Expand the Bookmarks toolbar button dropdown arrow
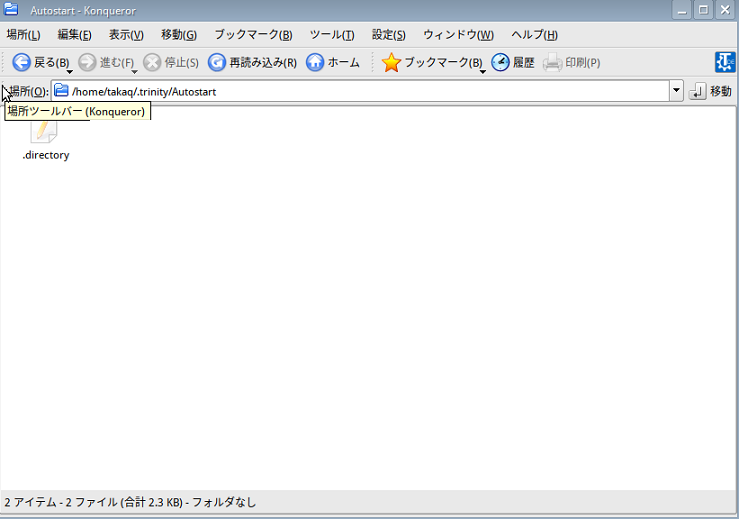The image size is (739, 519). pyautogui.click(x=483, y=72)
